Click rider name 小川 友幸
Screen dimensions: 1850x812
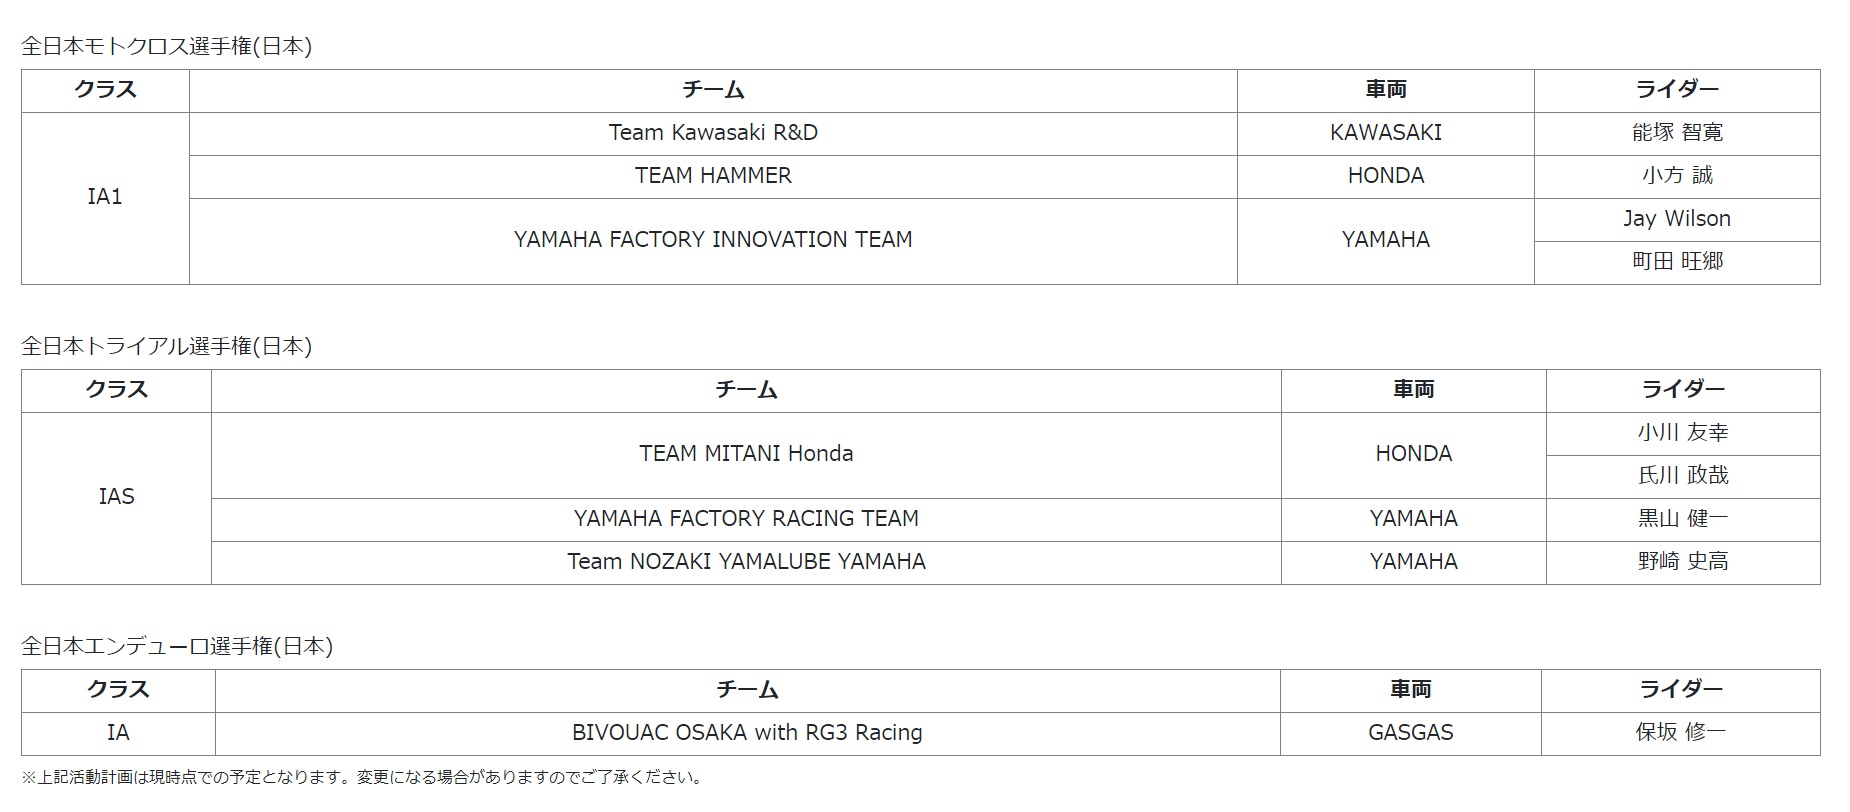point(1683,433)
